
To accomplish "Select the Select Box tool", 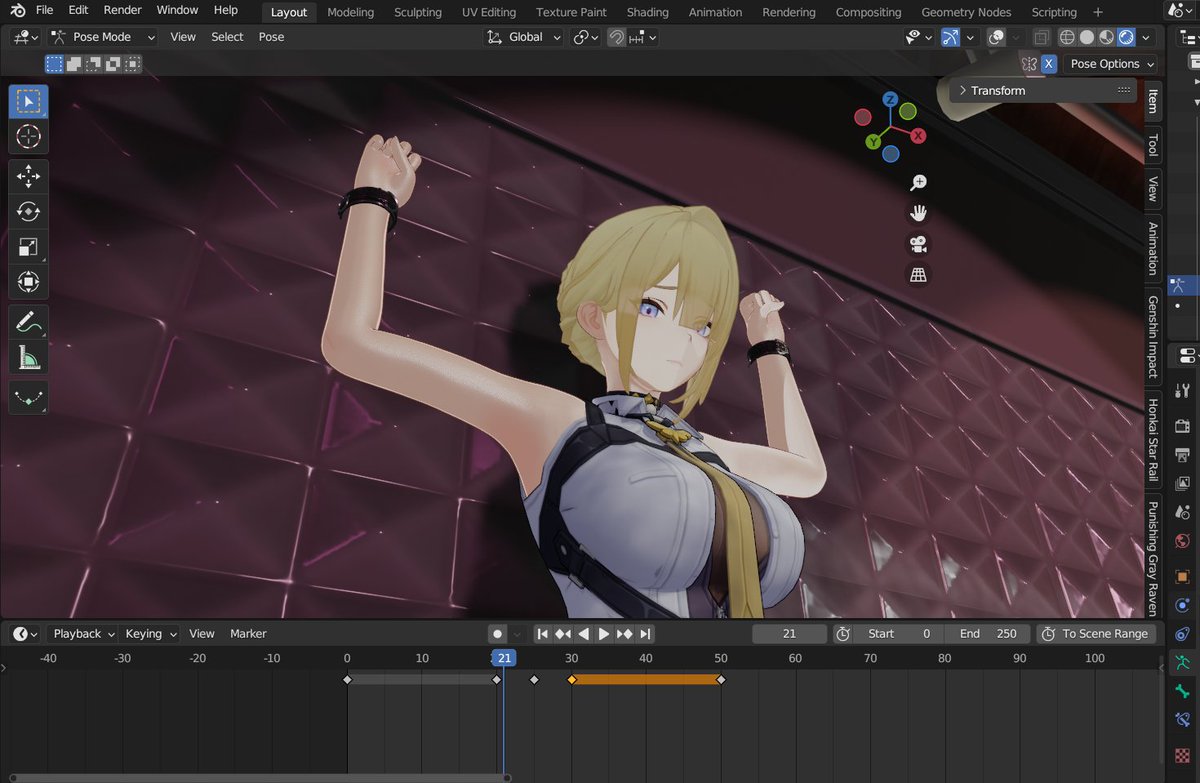I will [28, 101].
